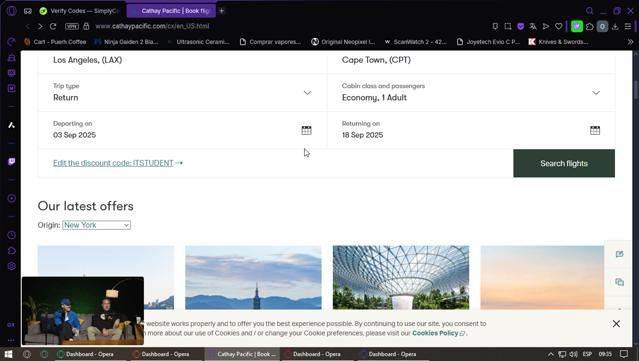Viewport: 639px width, 361px height.
Task: Click departing date 03 Sep 2025
Action: (x=75, y=135)
